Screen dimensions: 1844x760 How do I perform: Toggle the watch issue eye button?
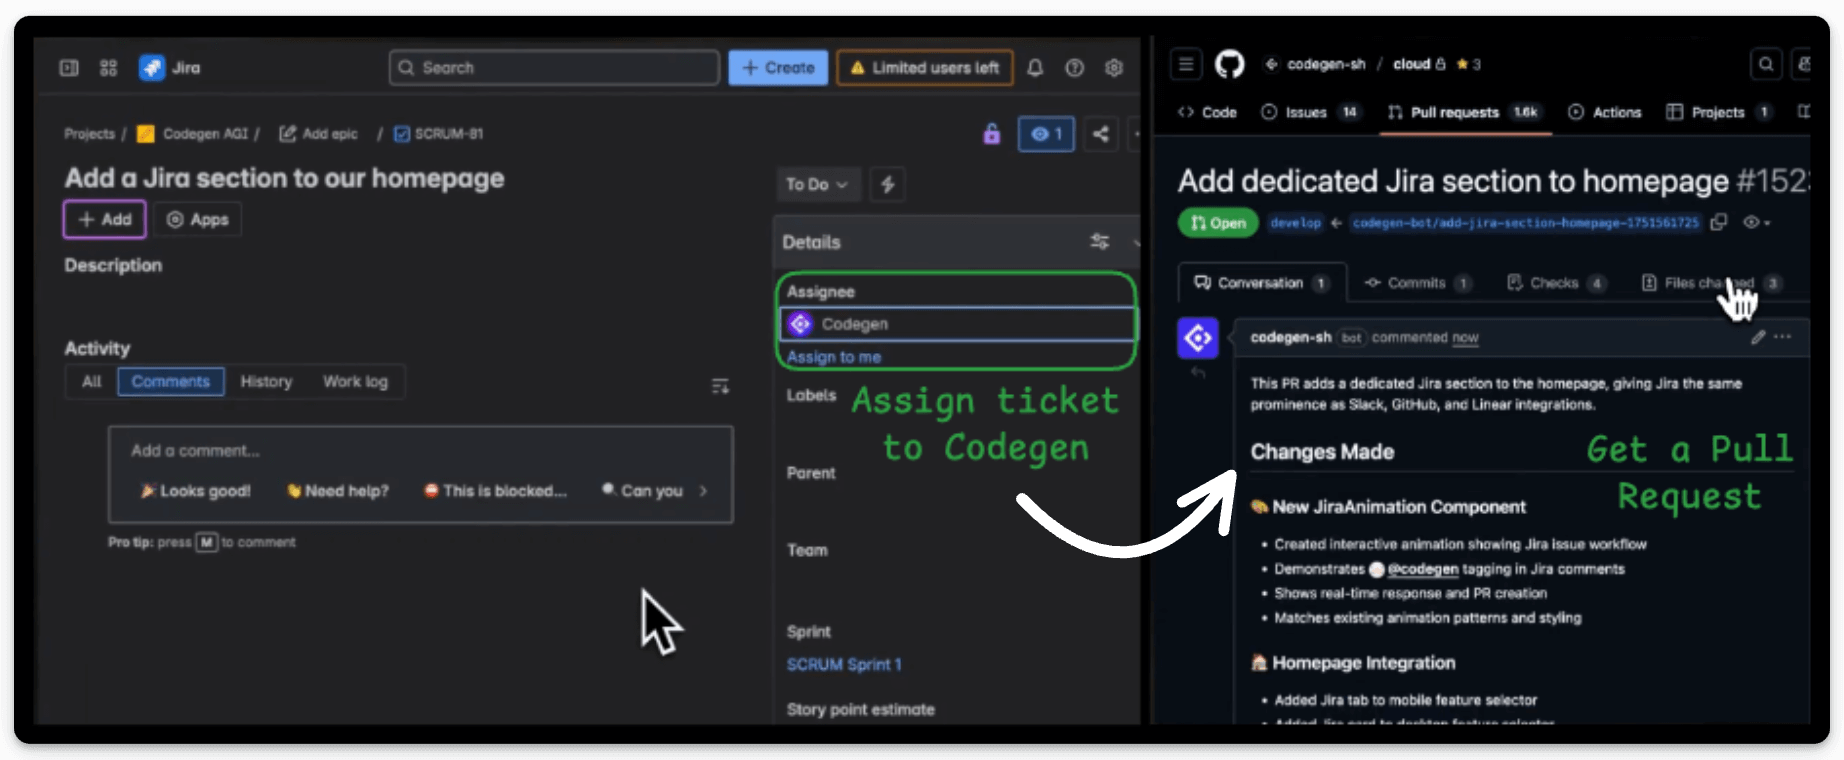click(x=1046, y=134)
